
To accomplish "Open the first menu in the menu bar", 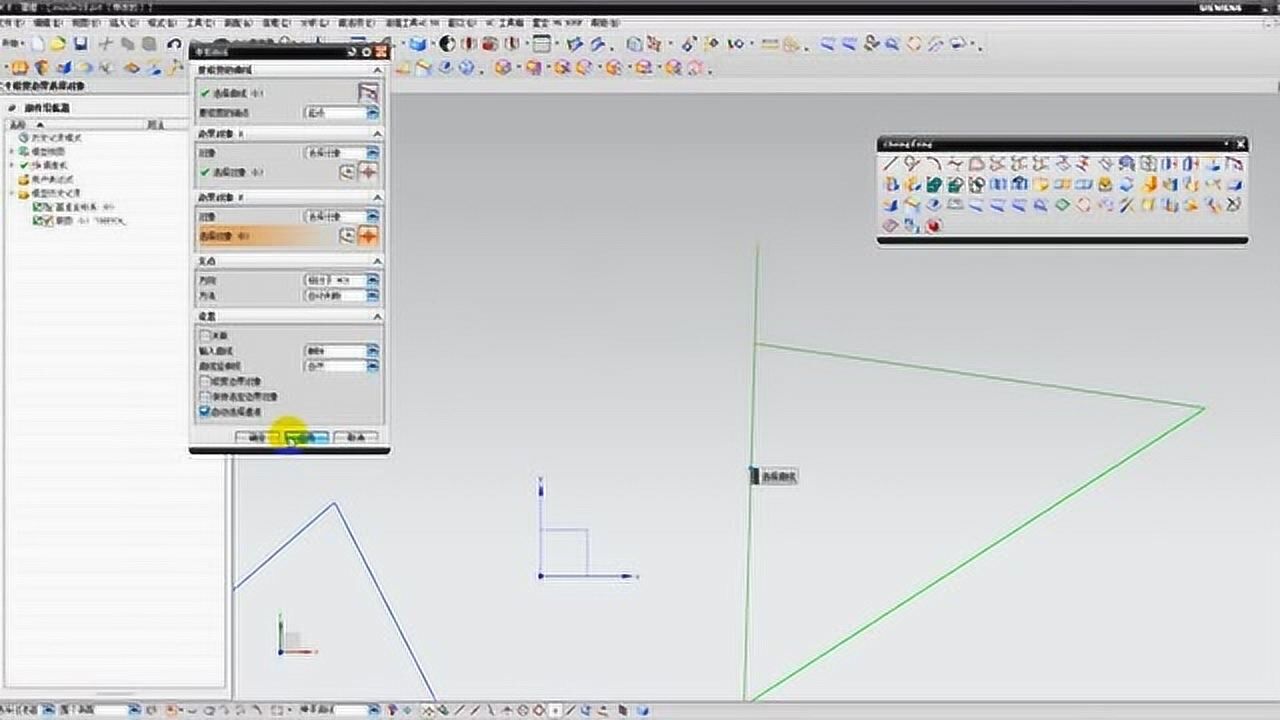I will tap(12, 22).
